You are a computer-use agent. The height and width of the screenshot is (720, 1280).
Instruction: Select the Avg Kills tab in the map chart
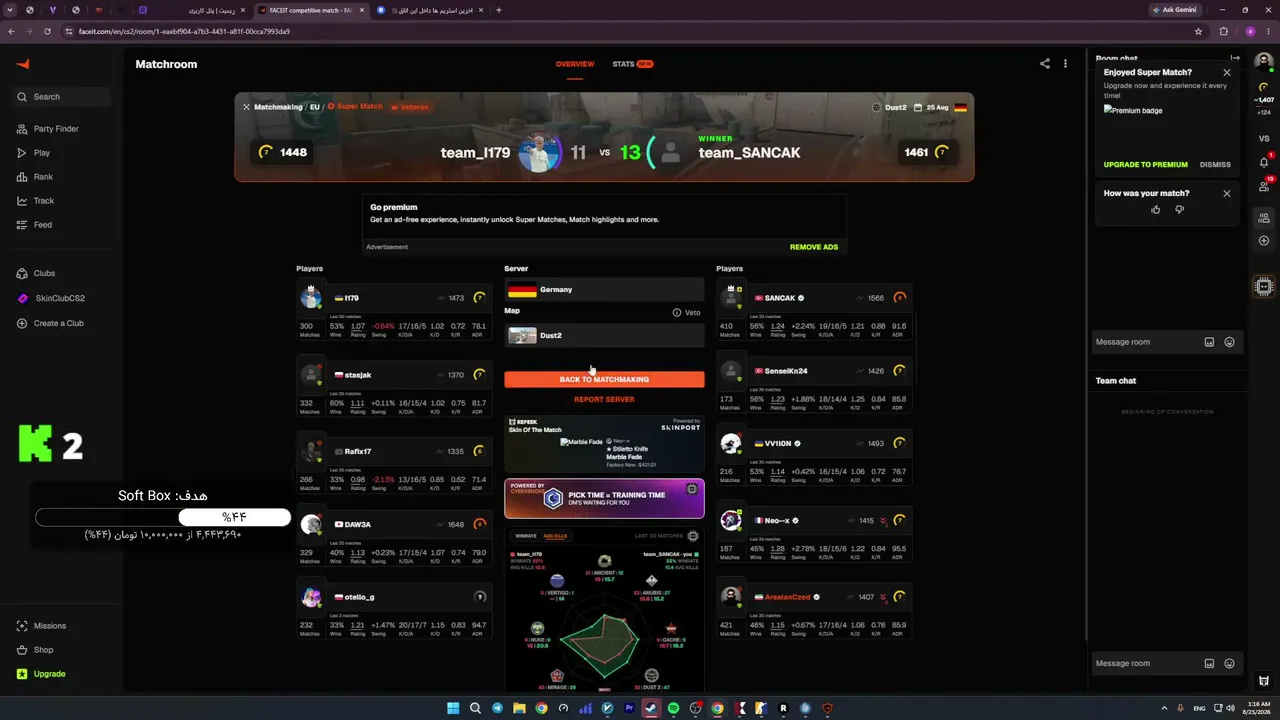pos(555,536)
